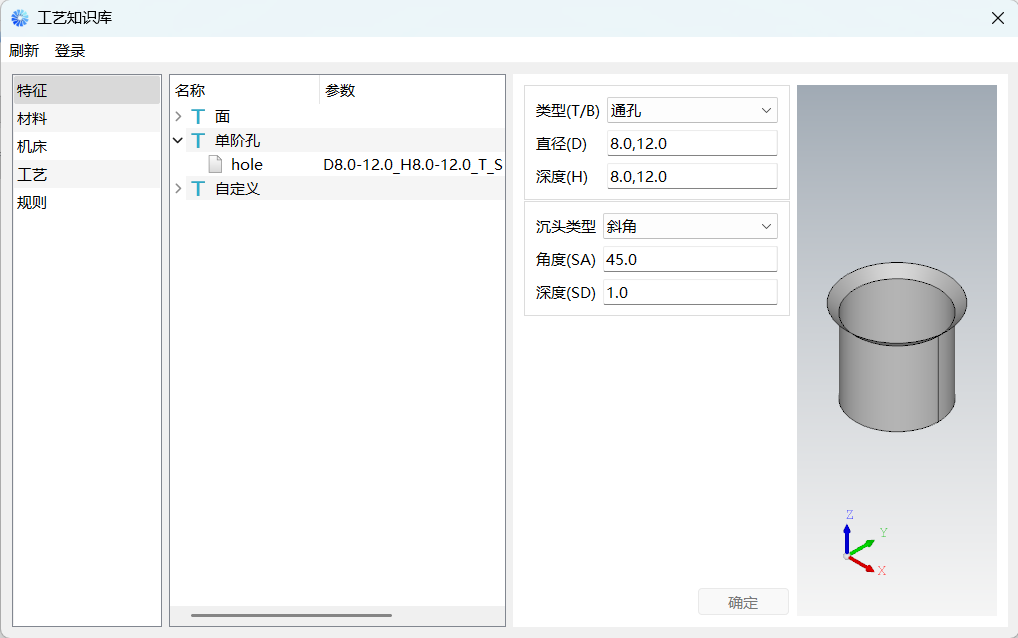Image resolution: width=1018 pixels, height=638 pixels.
Task: Click the 登录 menu item
Action: pyautogui.click(x=70, y=51)
